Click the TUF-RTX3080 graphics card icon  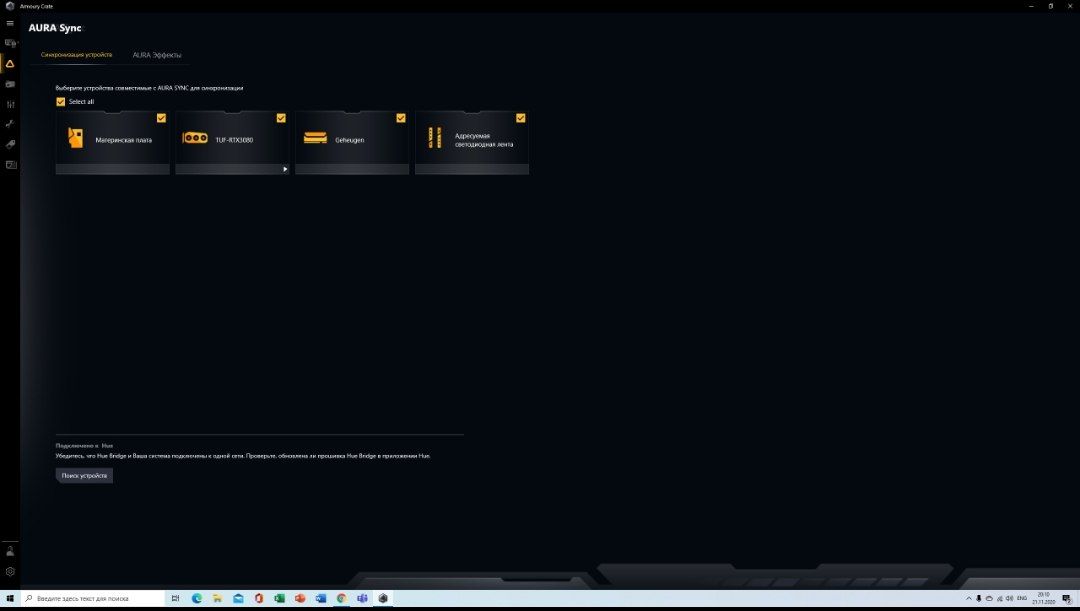[195, 138]
